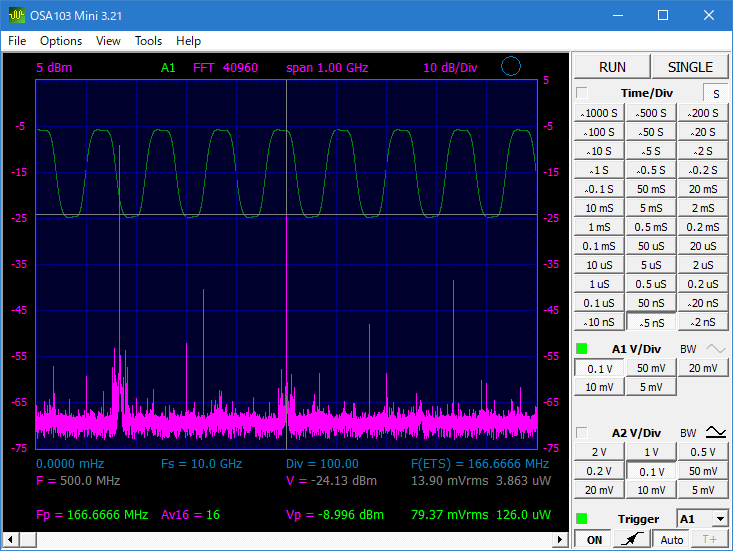Set A1 V/Div to 10 mV
The image size is (733, 551).
click(599, 387)
